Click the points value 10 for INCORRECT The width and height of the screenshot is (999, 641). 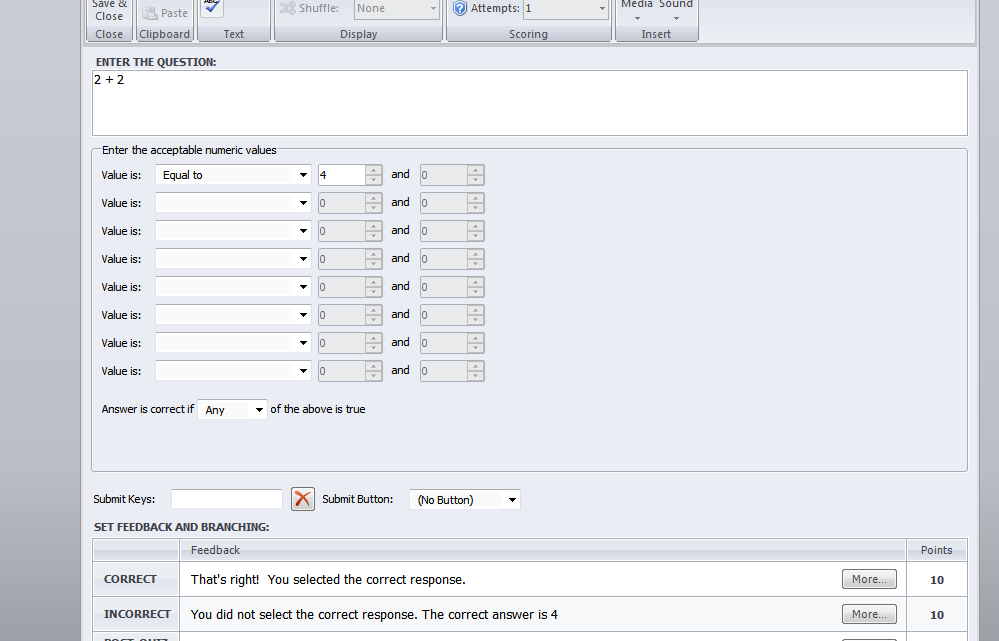[937, 615]
